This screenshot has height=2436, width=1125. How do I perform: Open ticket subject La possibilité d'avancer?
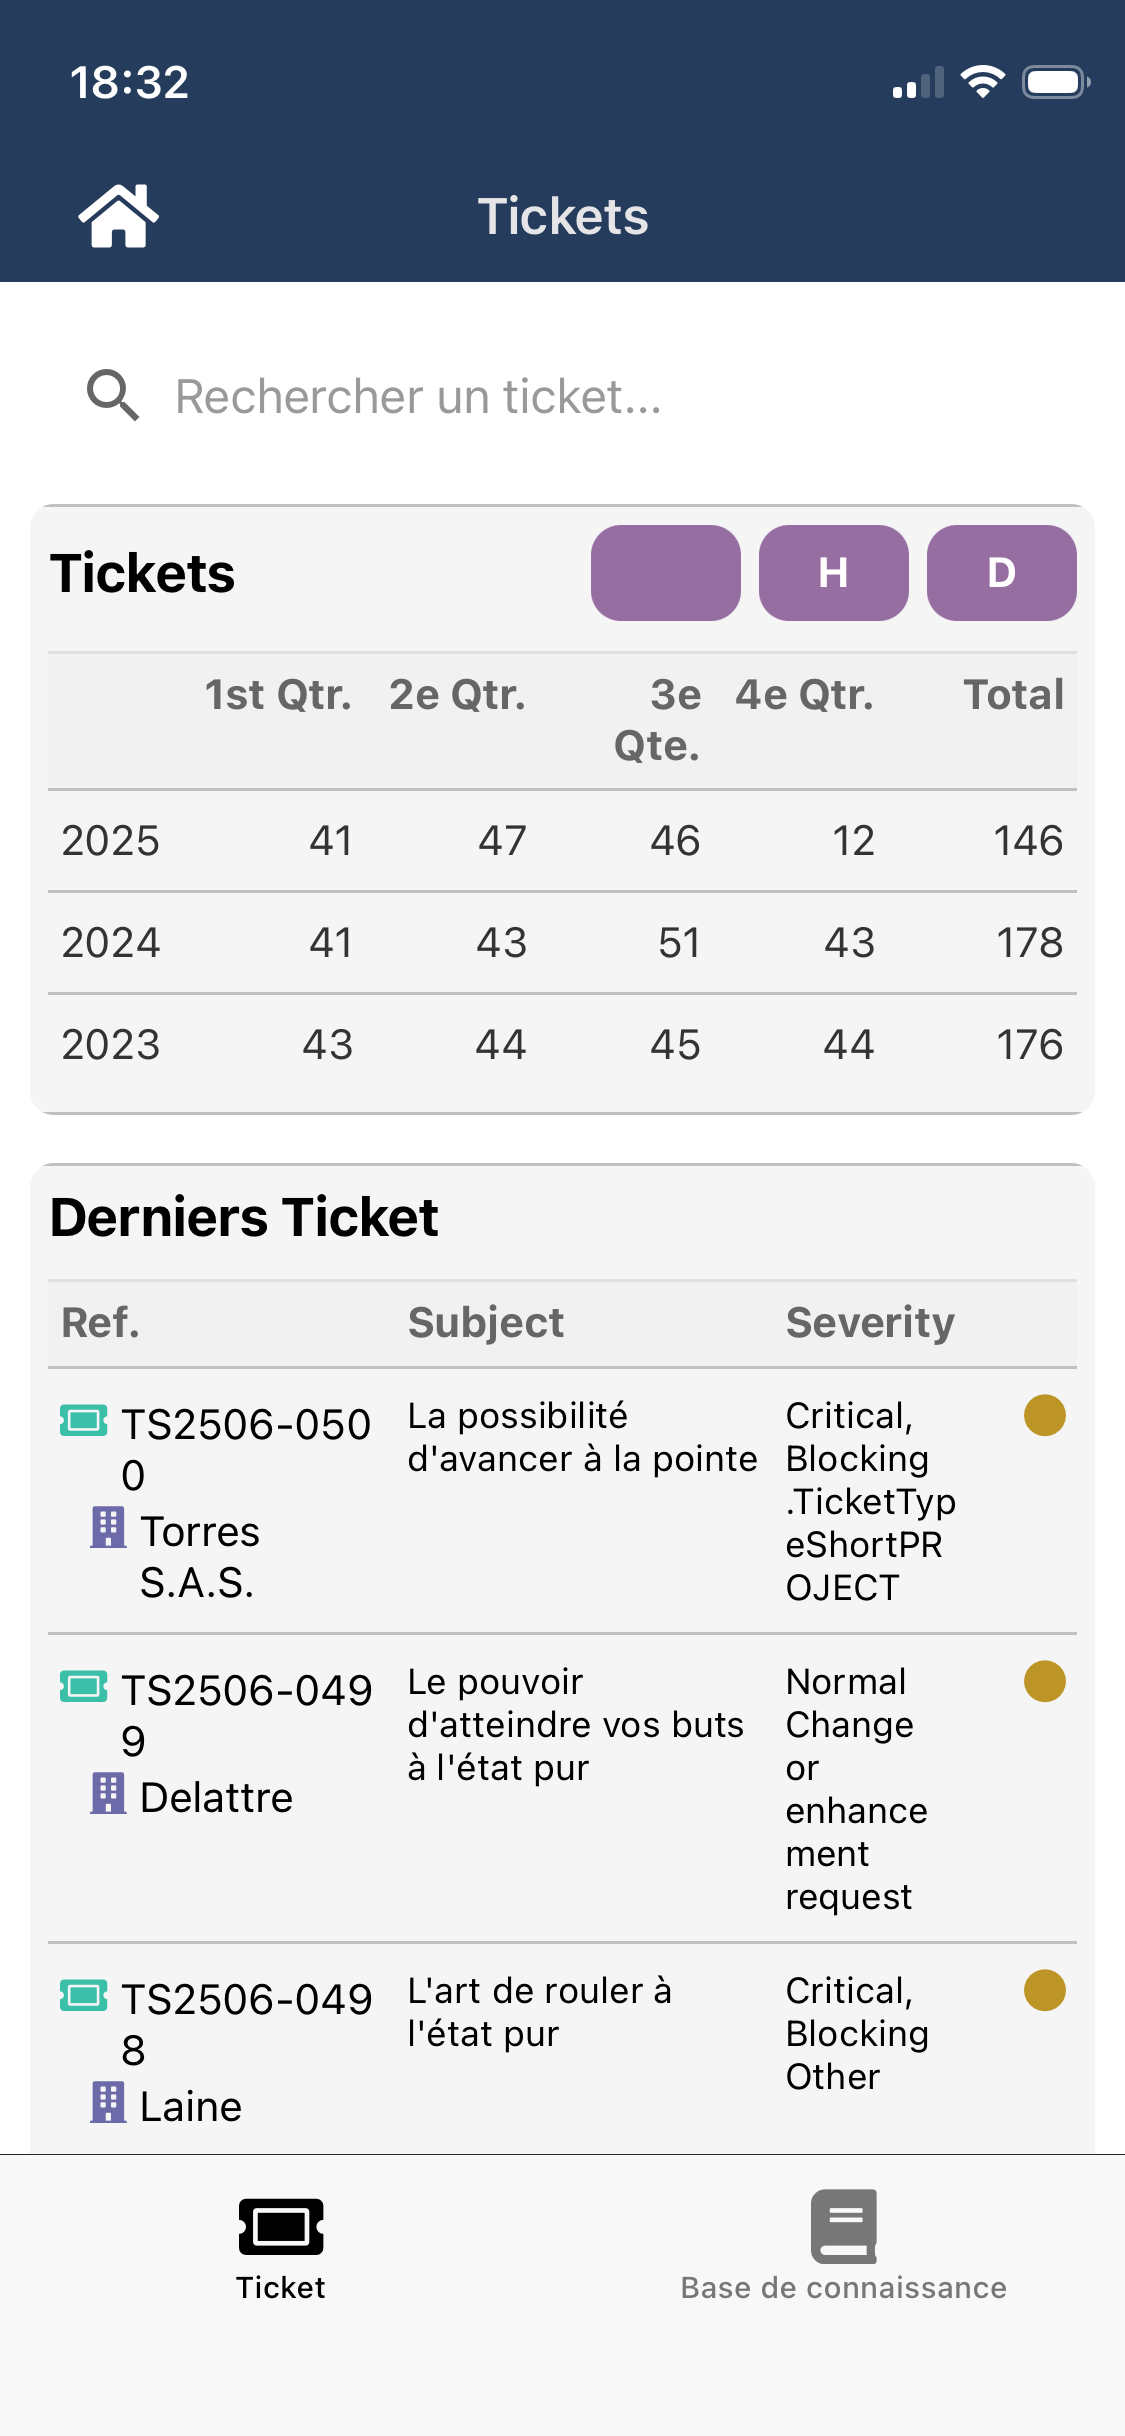(582, 1438)
